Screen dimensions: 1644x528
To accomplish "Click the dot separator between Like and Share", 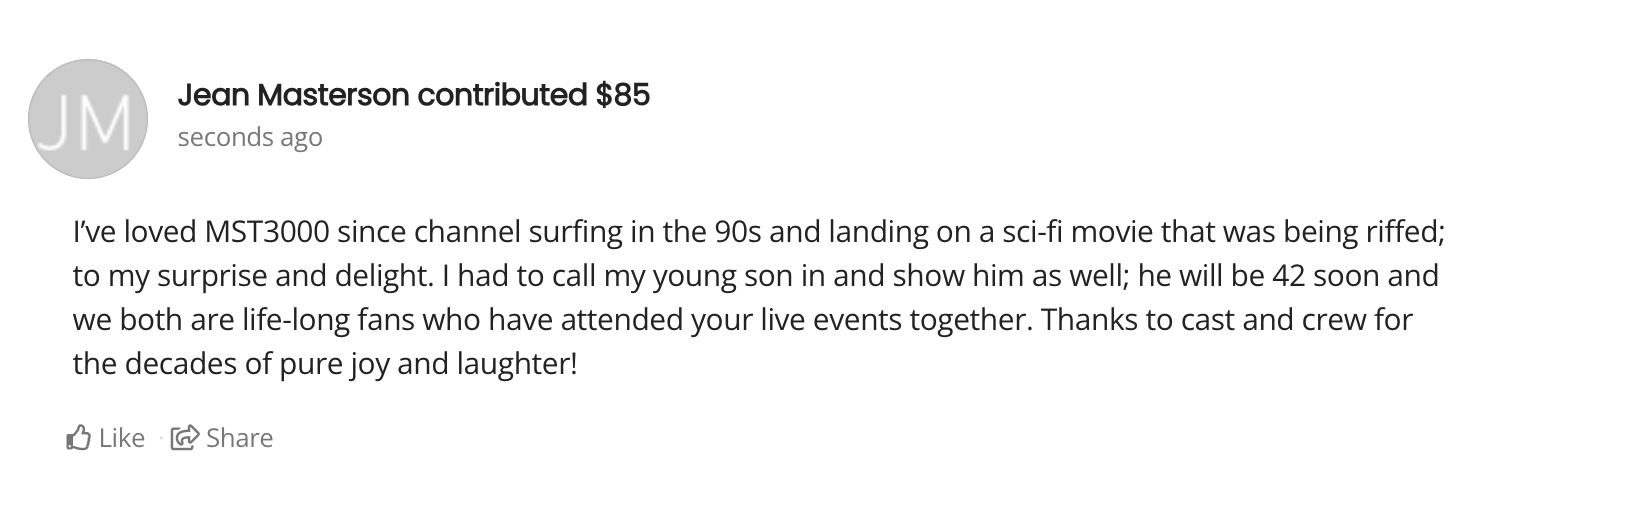I will tap(160, 438).
